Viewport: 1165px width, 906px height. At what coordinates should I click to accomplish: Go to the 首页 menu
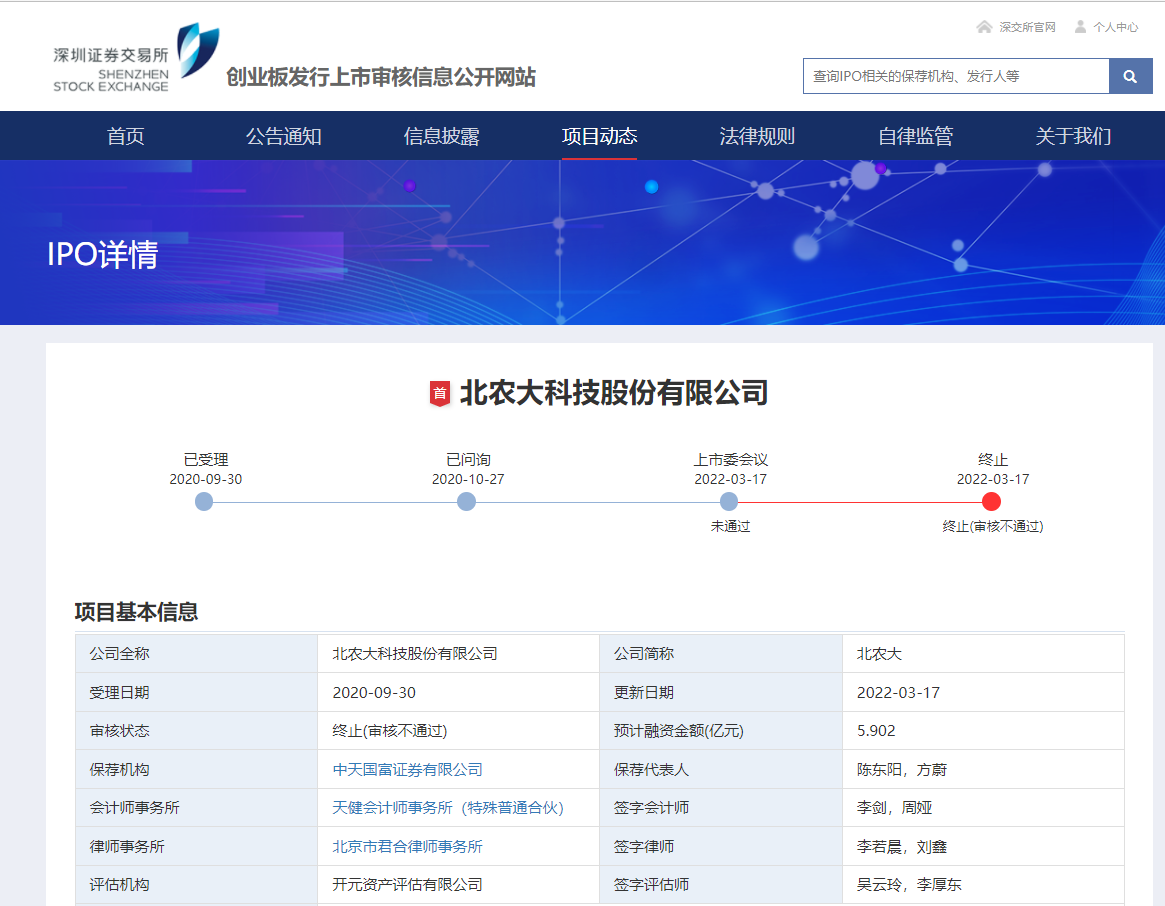(x=126, y=136)
